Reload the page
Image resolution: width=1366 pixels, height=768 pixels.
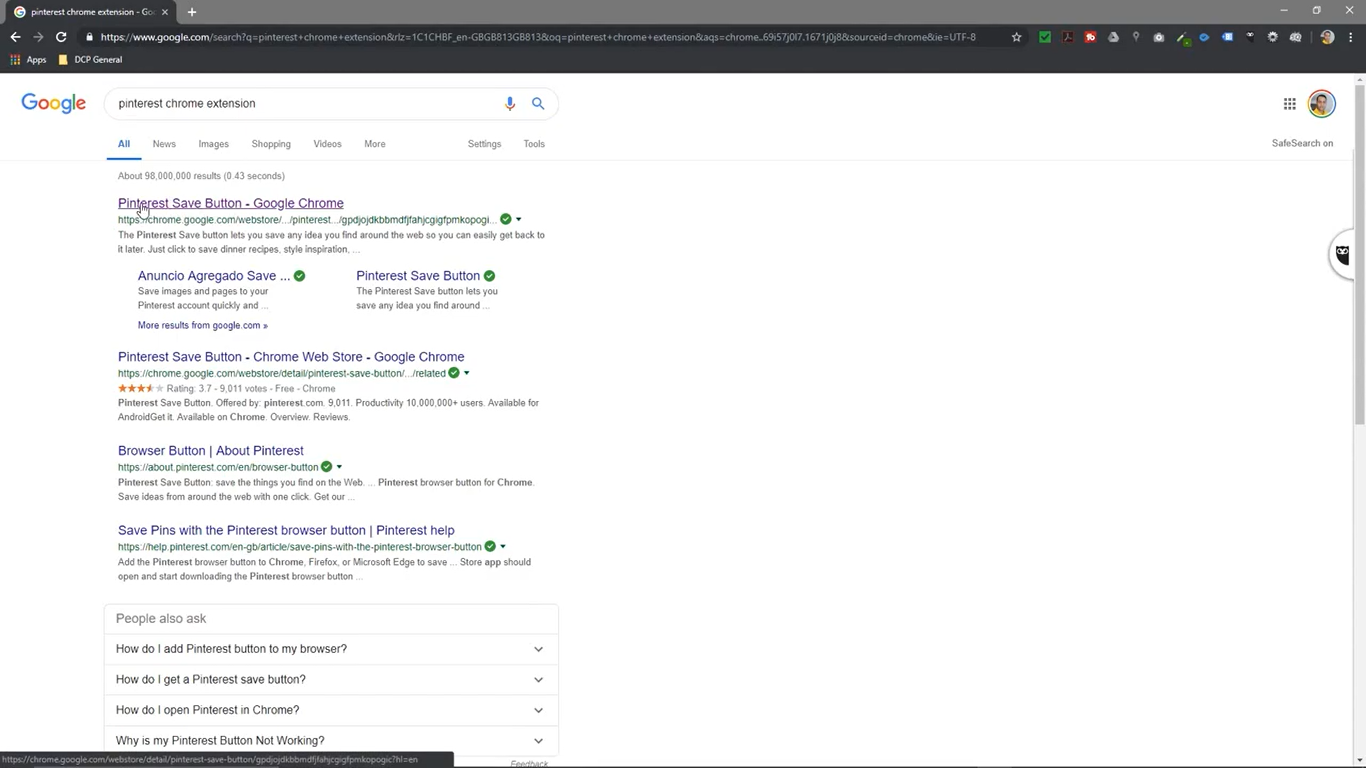[x=61, y=37]
